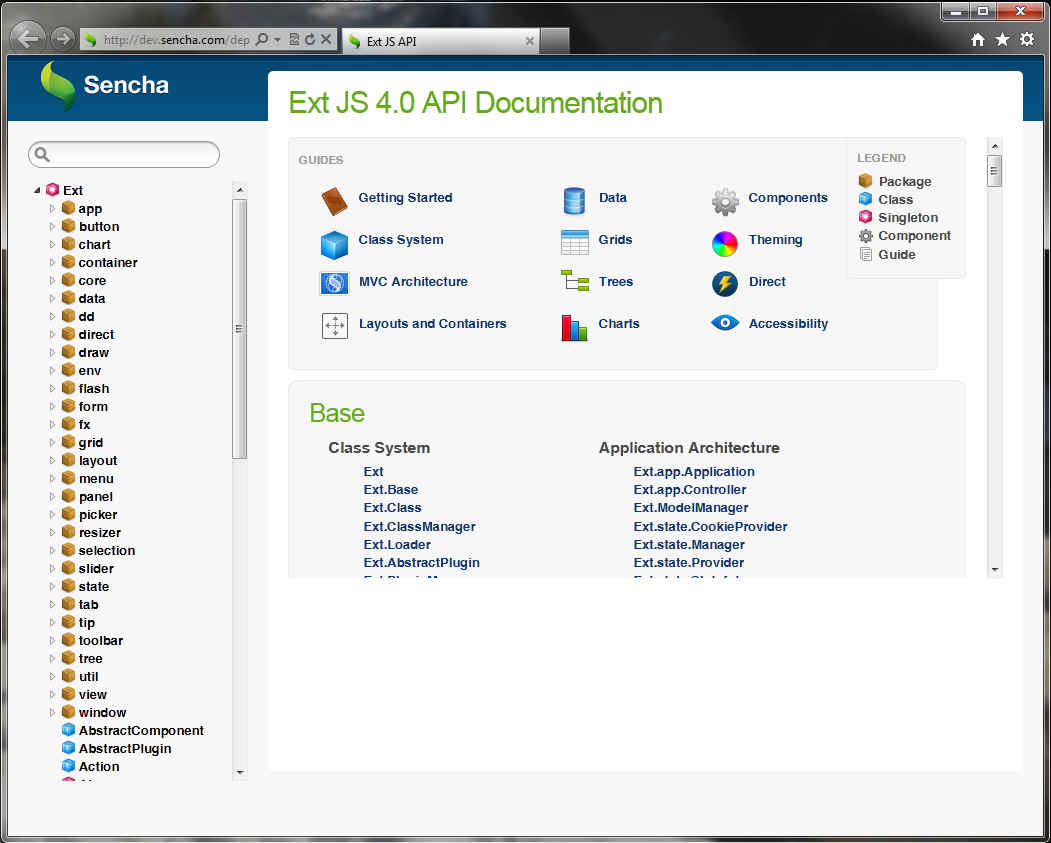This screenshot has width=1051, height=843.
Task: Open the address bar dropdown arrow
Action: (277, 40)
